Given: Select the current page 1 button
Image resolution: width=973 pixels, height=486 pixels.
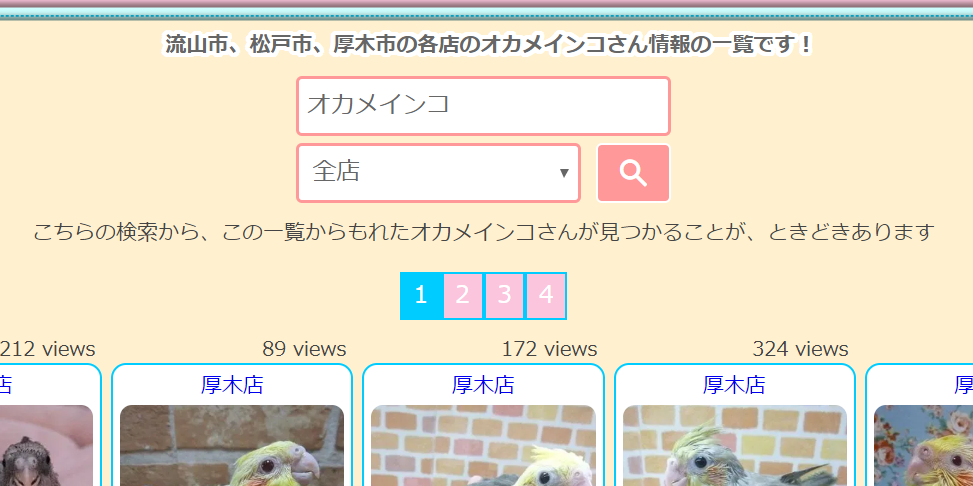Looking at the screenshot, I should (421, 295).
